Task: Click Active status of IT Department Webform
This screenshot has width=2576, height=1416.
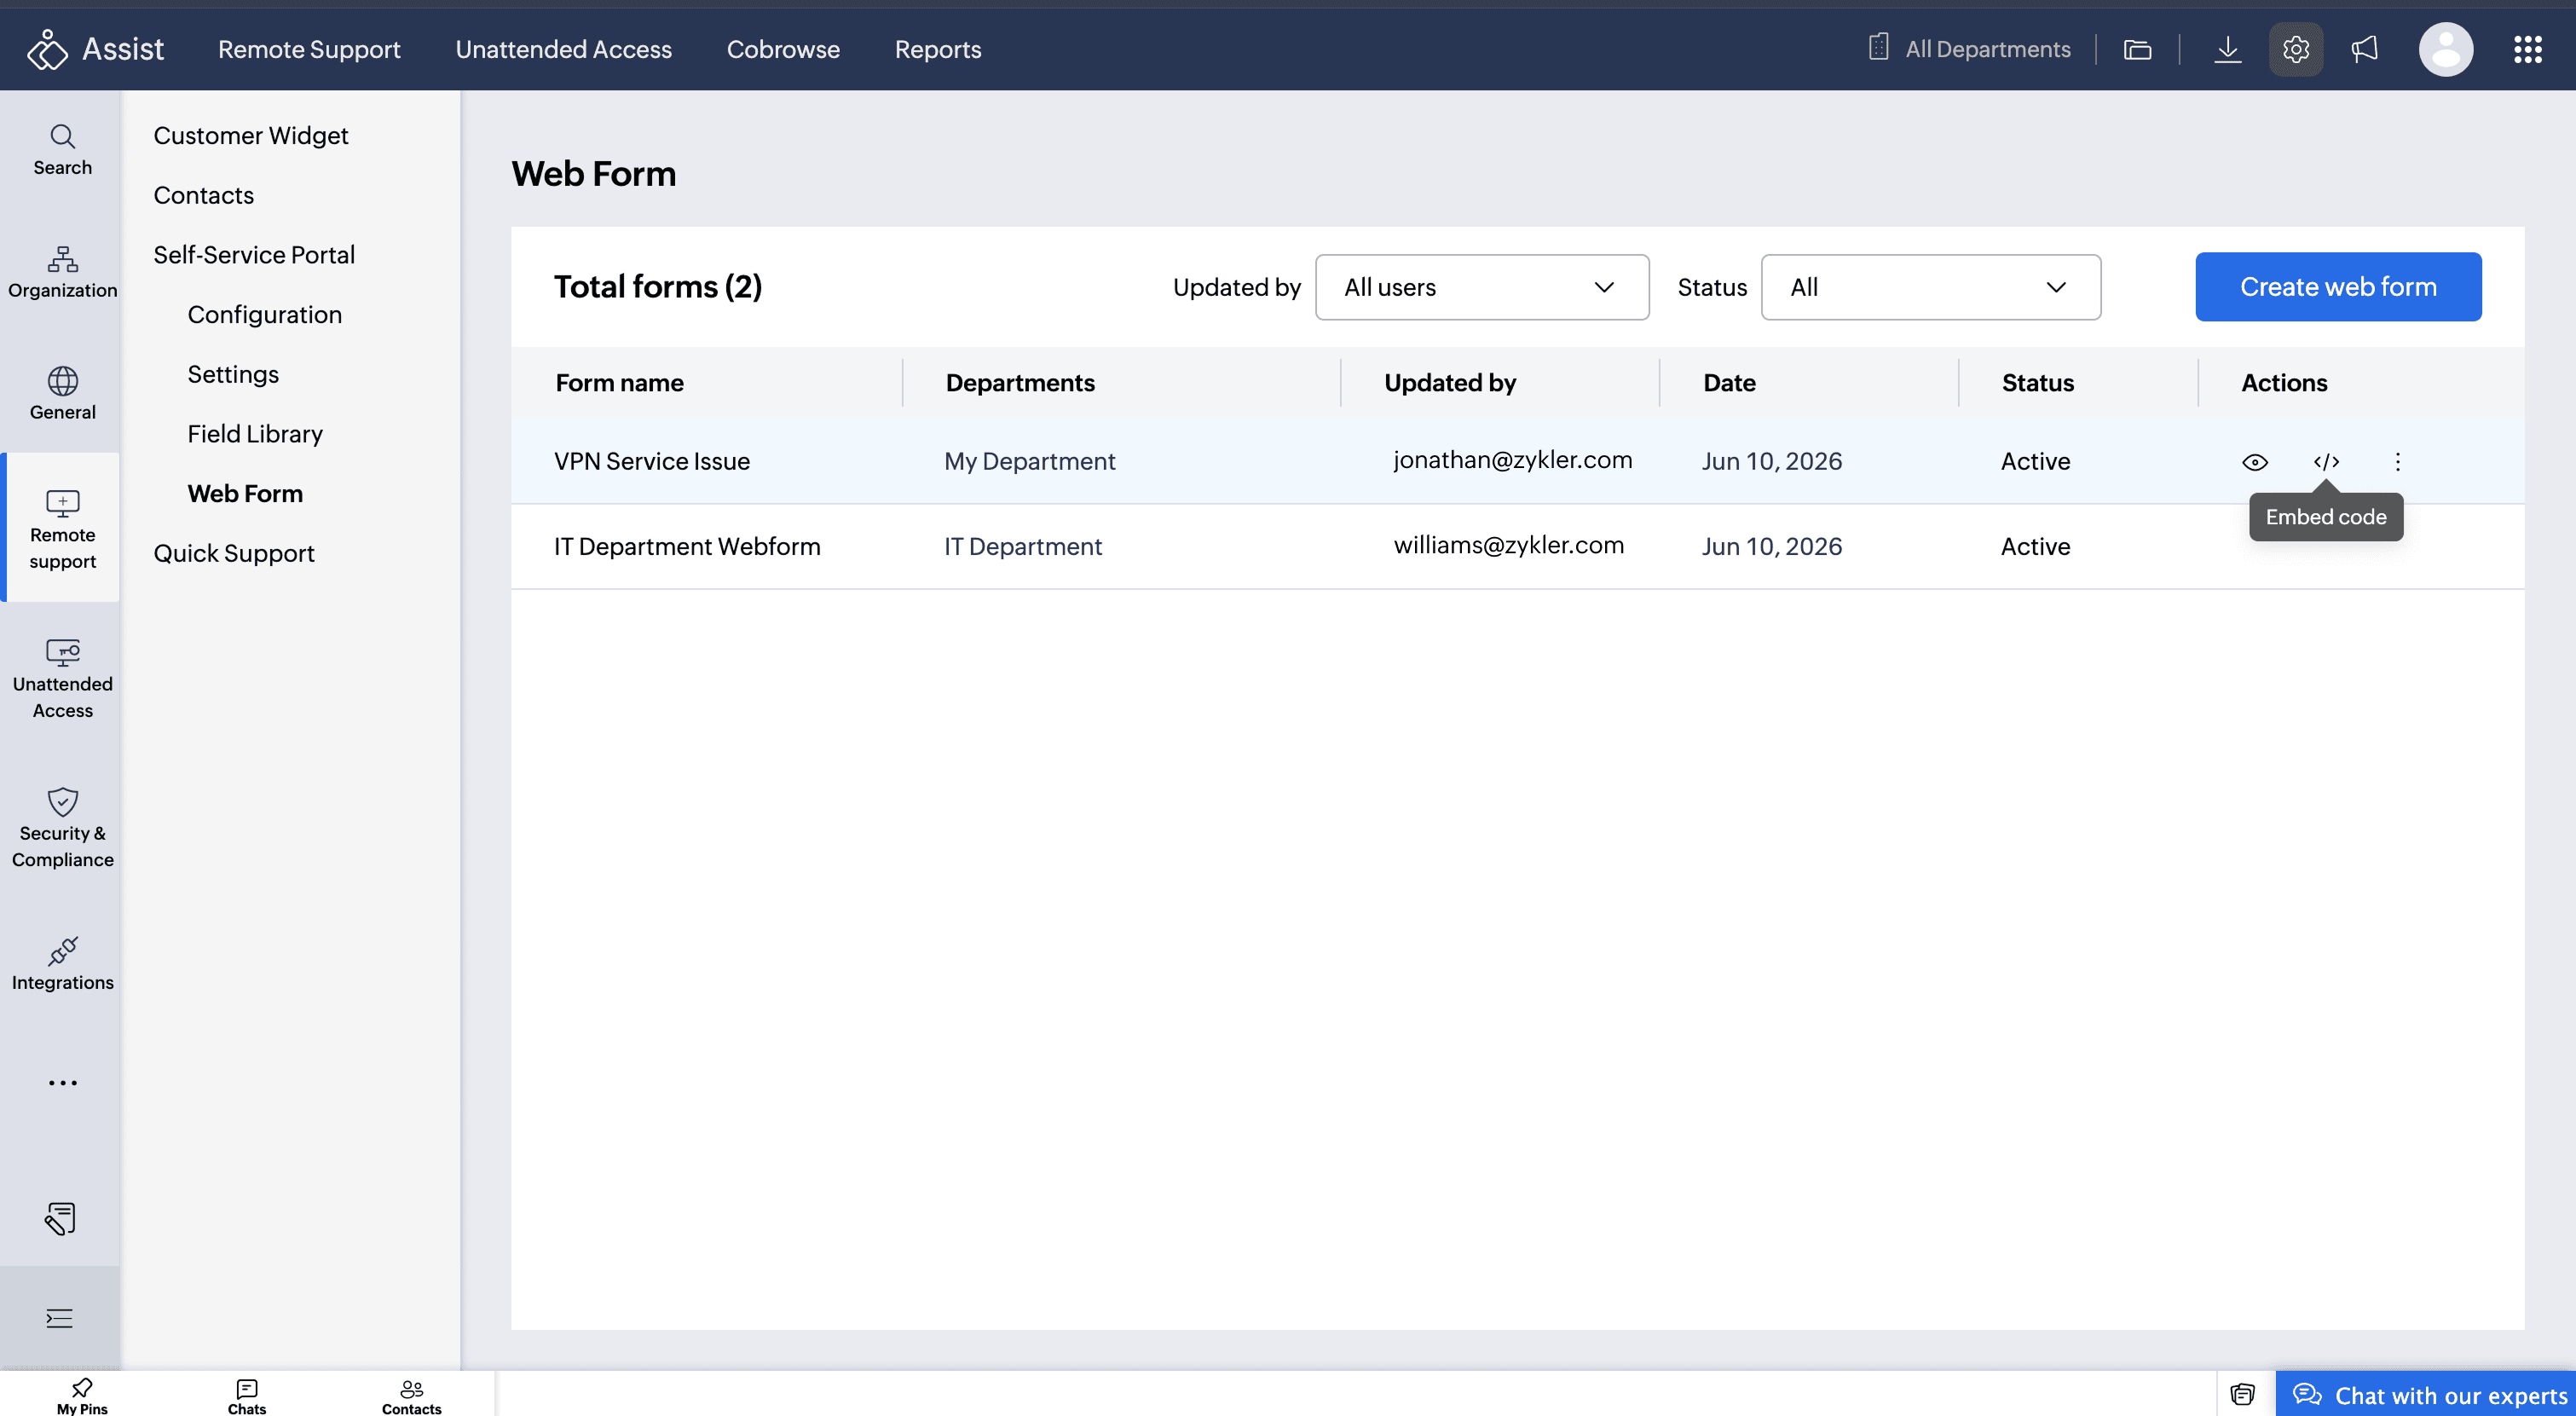Action: [x=2035, y=546]
